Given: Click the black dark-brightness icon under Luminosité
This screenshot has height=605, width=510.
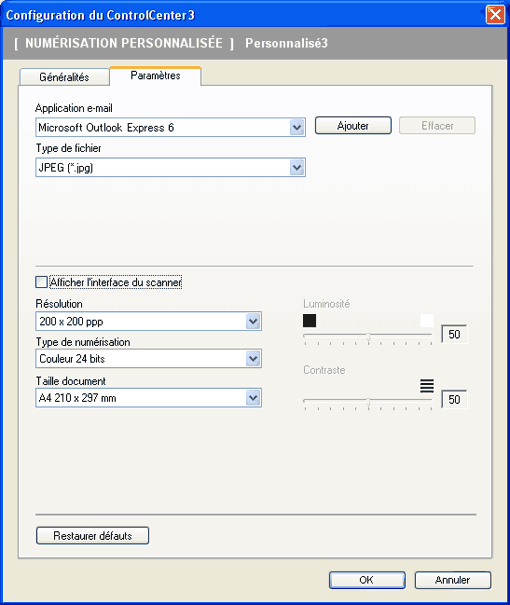Looking at the screenshot, I should (x=309, y=320).
